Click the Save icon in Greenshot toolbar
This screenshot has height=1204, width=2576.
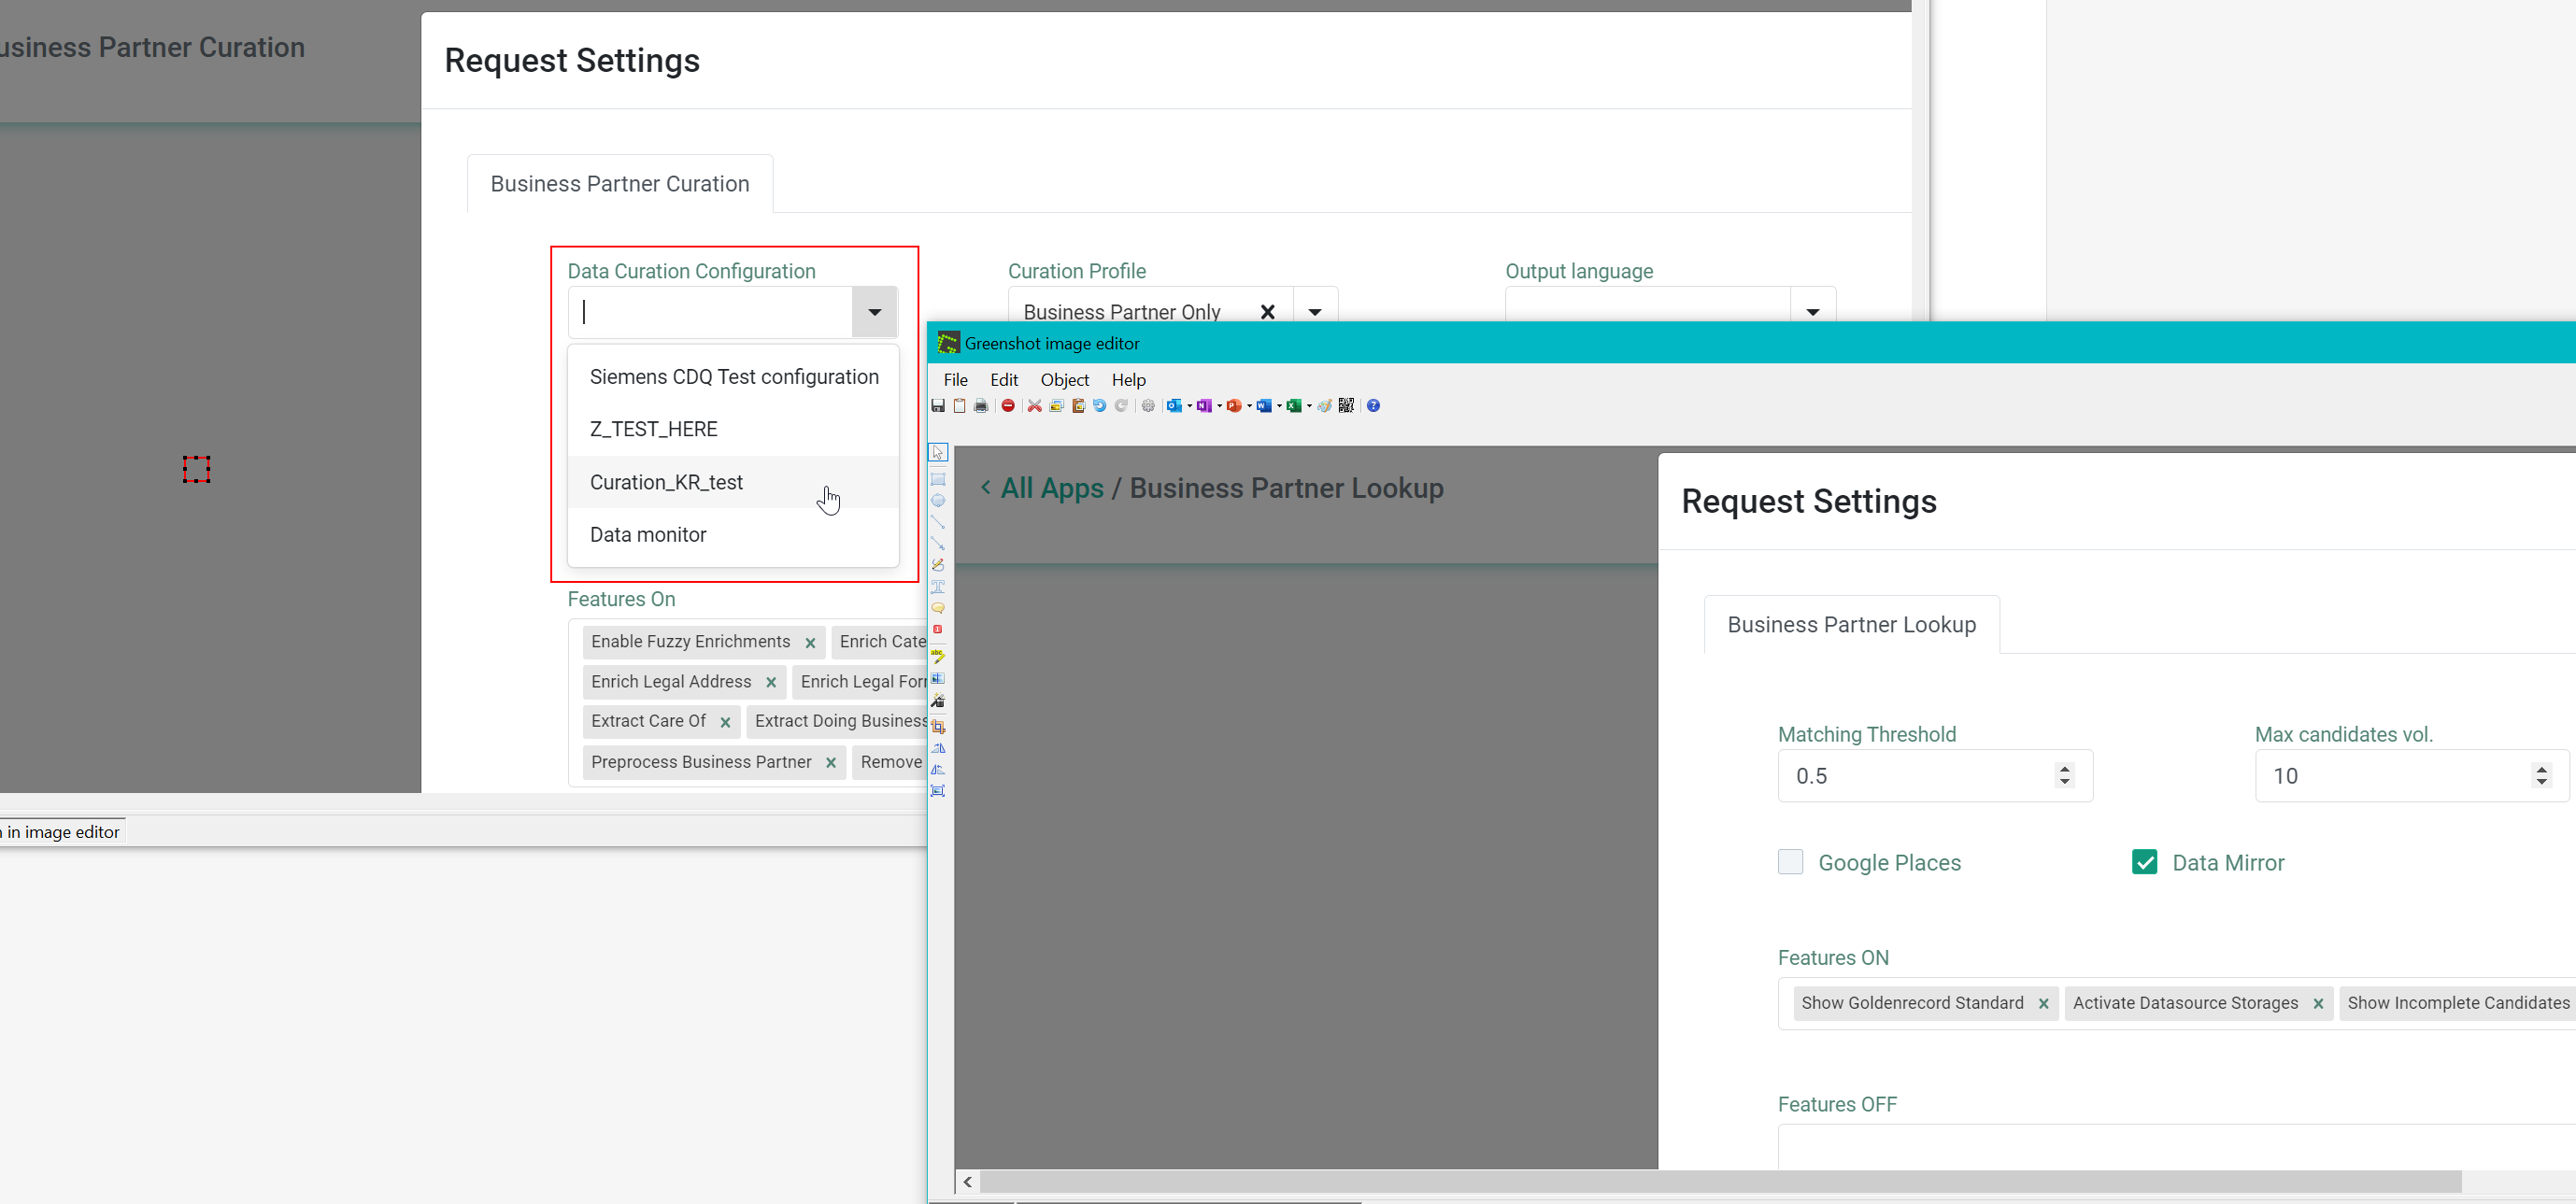[938, 406]
